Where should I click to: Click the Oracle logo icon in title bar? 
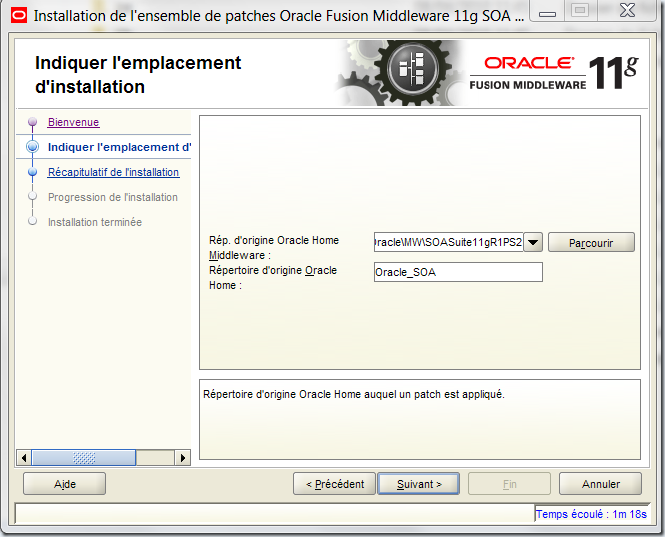tap(19, 16)
